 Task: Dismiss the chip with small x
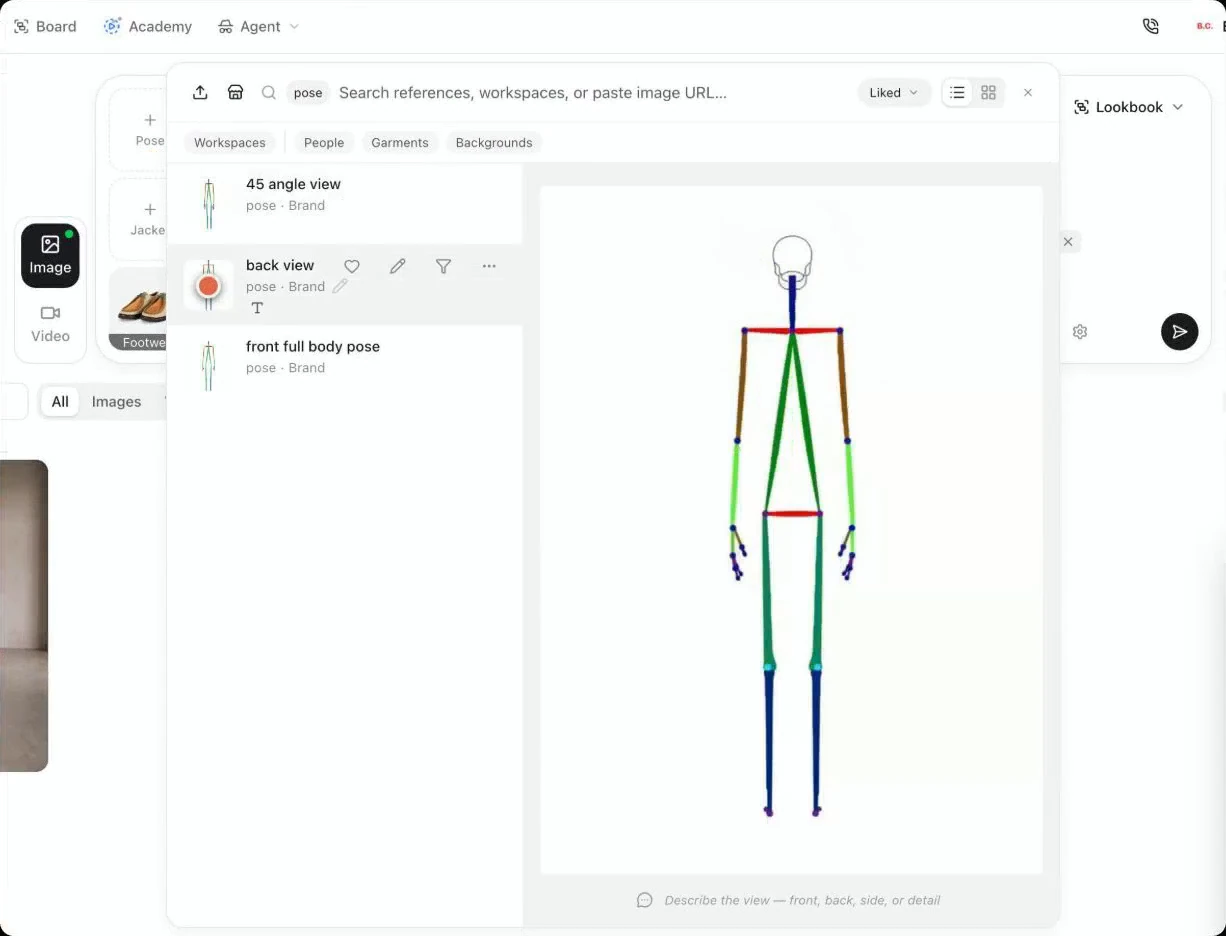[x=1068, y=242]
